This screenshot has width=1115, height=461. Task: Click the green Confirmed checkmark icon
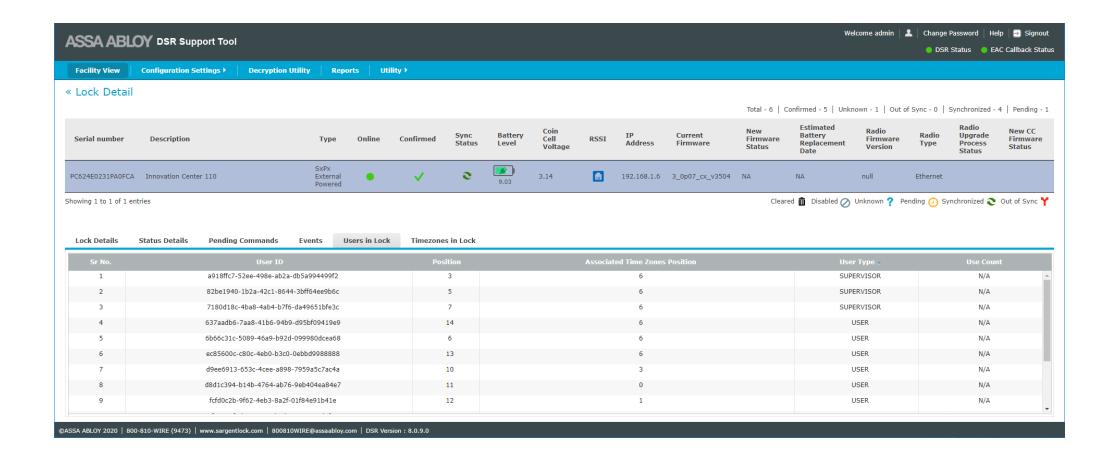click(419, 176)
